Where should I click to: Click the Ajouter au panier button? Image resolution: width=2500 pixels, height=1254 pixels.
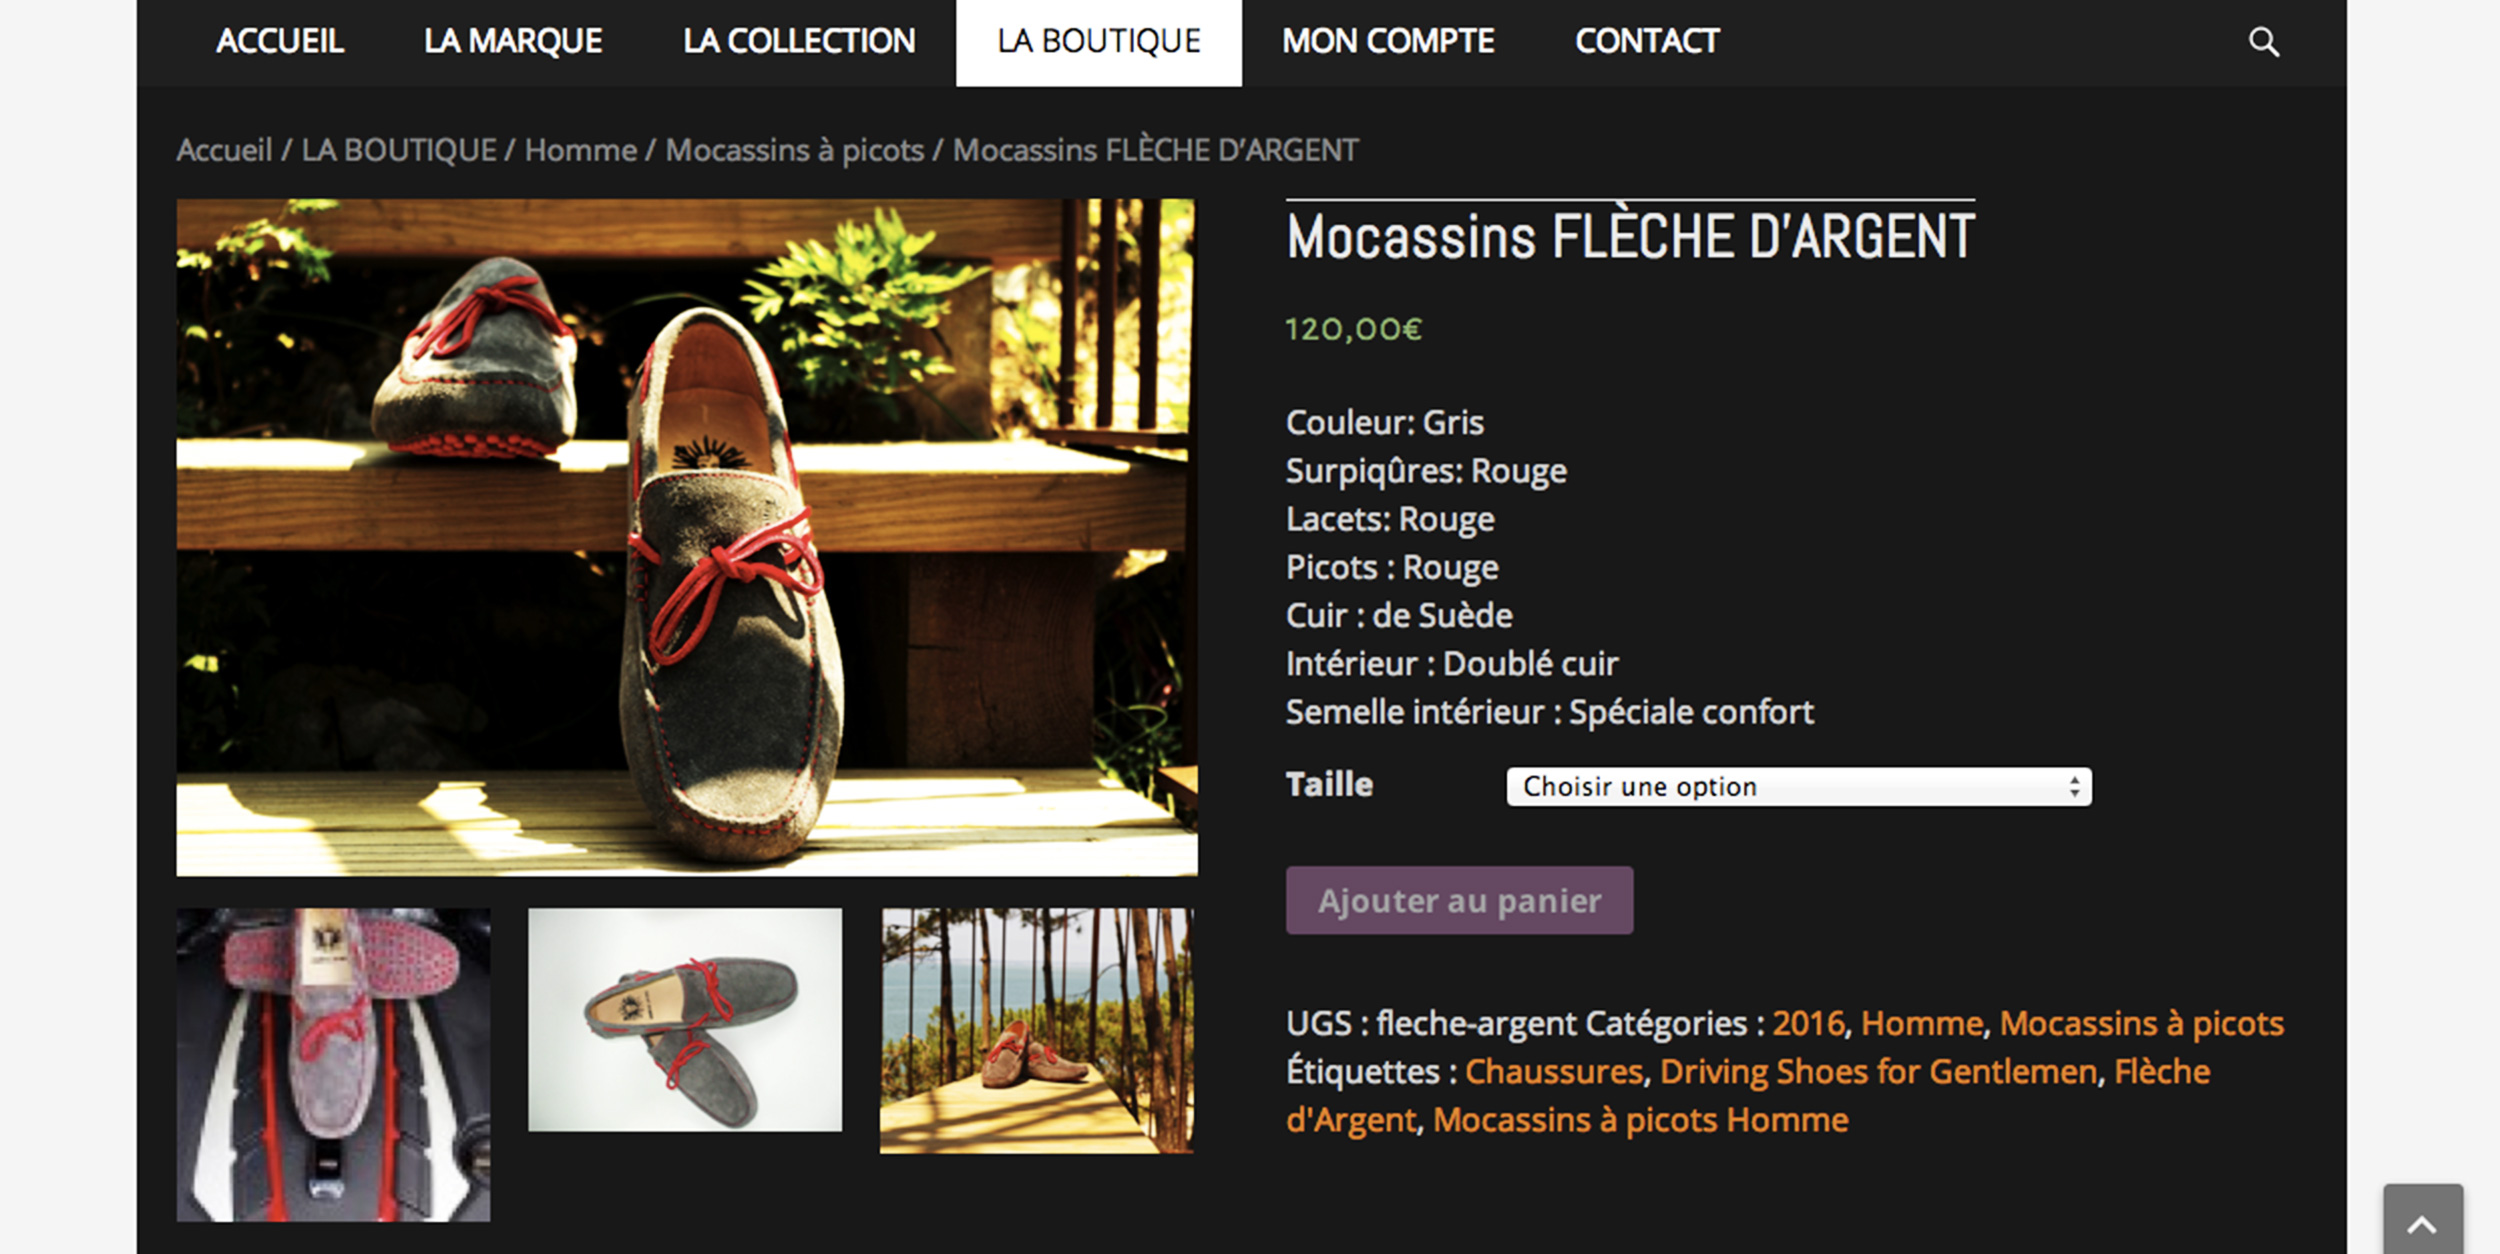click(1459, 900)
